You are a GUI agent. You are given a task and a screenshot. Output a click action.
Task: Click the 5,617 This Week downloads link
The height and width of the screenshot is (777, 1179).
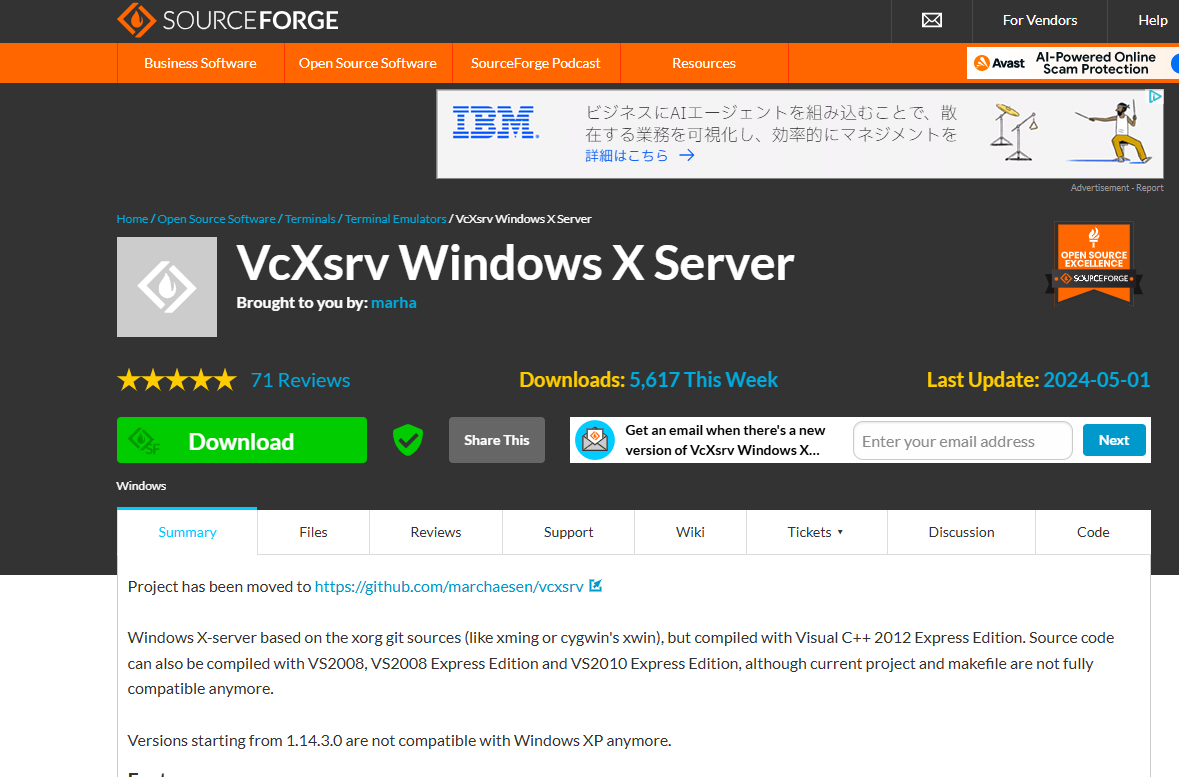pos(703,380)
